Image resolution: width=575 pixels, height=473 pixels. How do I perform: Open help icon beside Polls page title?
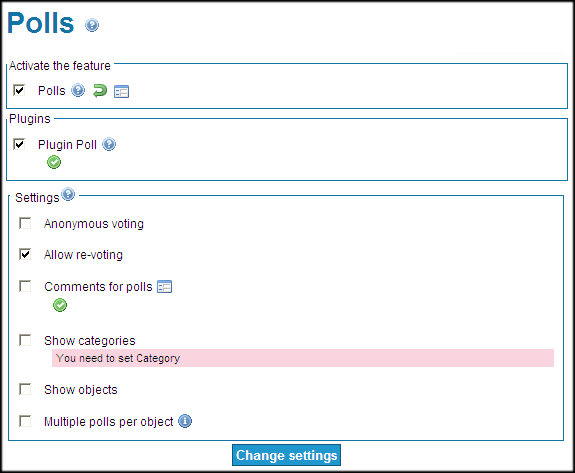pos(92,25)
